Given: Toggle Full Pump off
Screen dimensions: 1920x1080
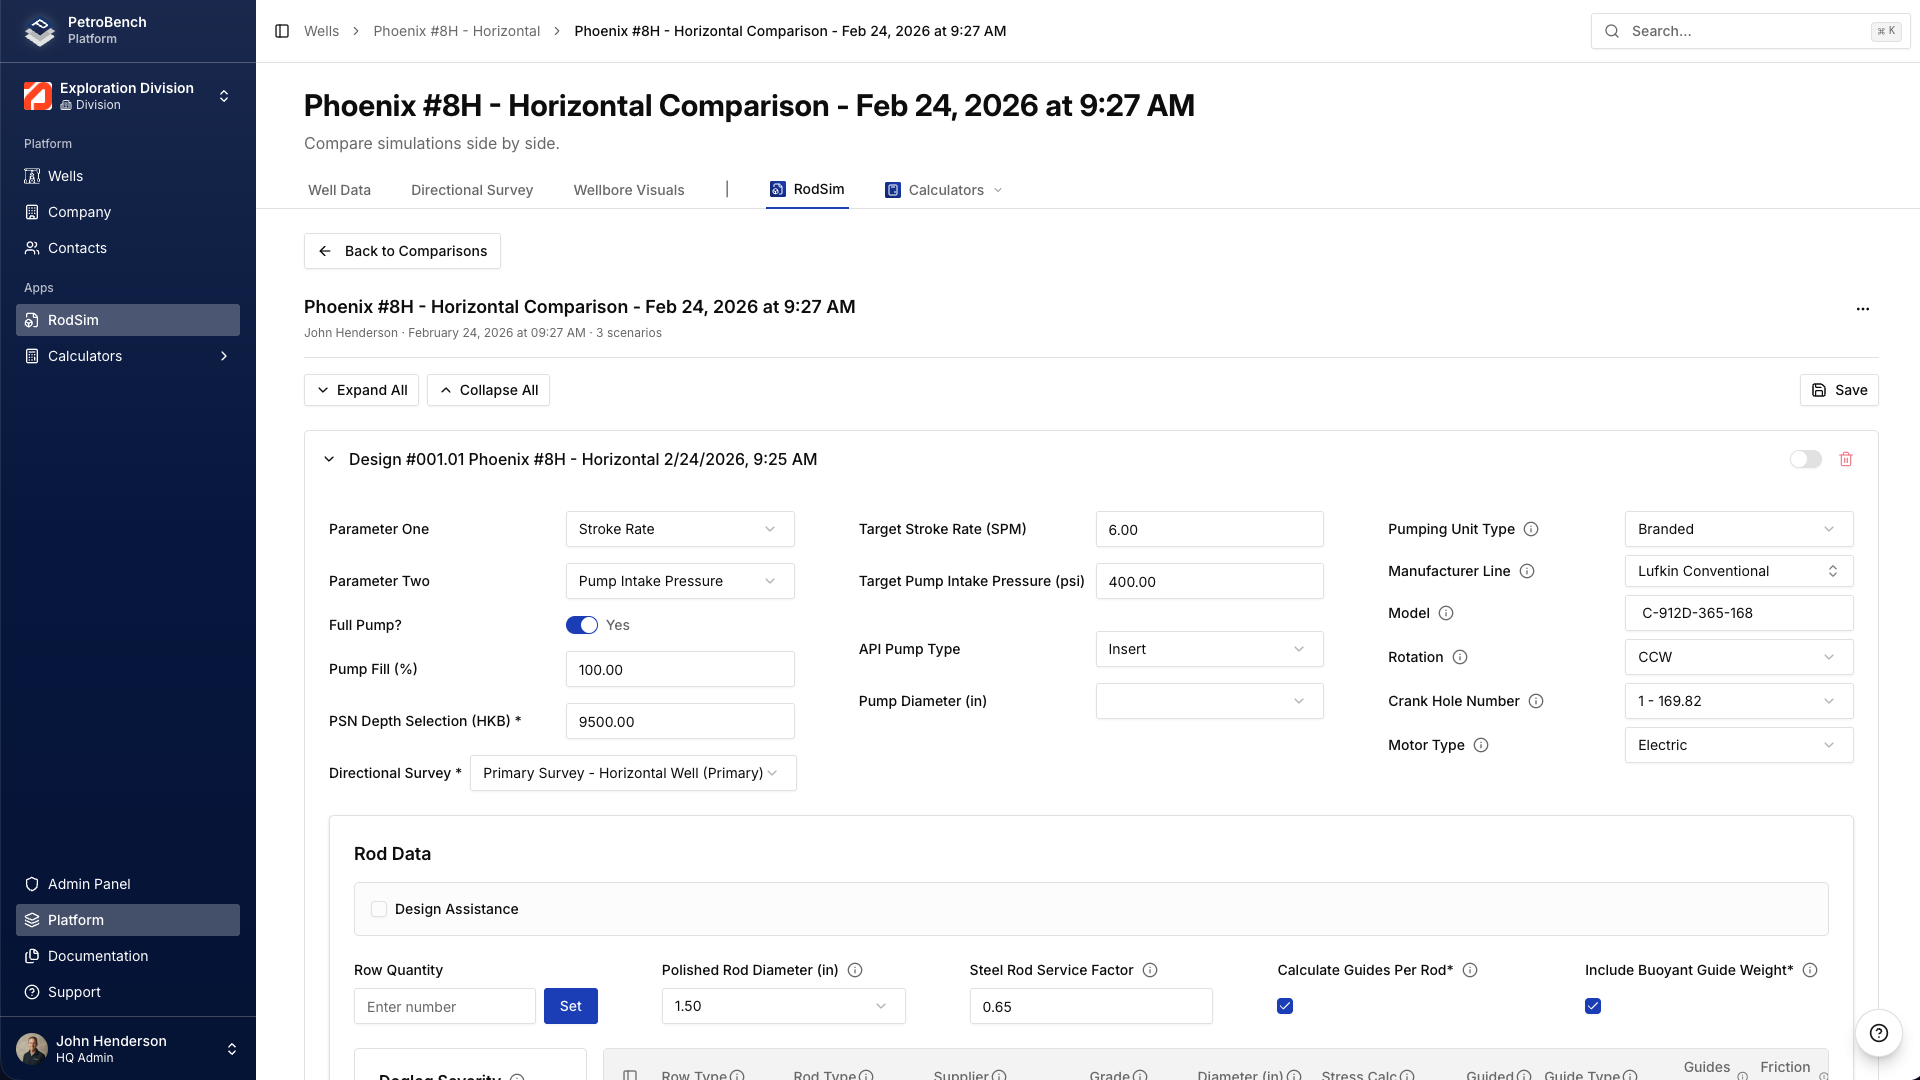Looking at the screenshot, I should (x=581, y=624).
